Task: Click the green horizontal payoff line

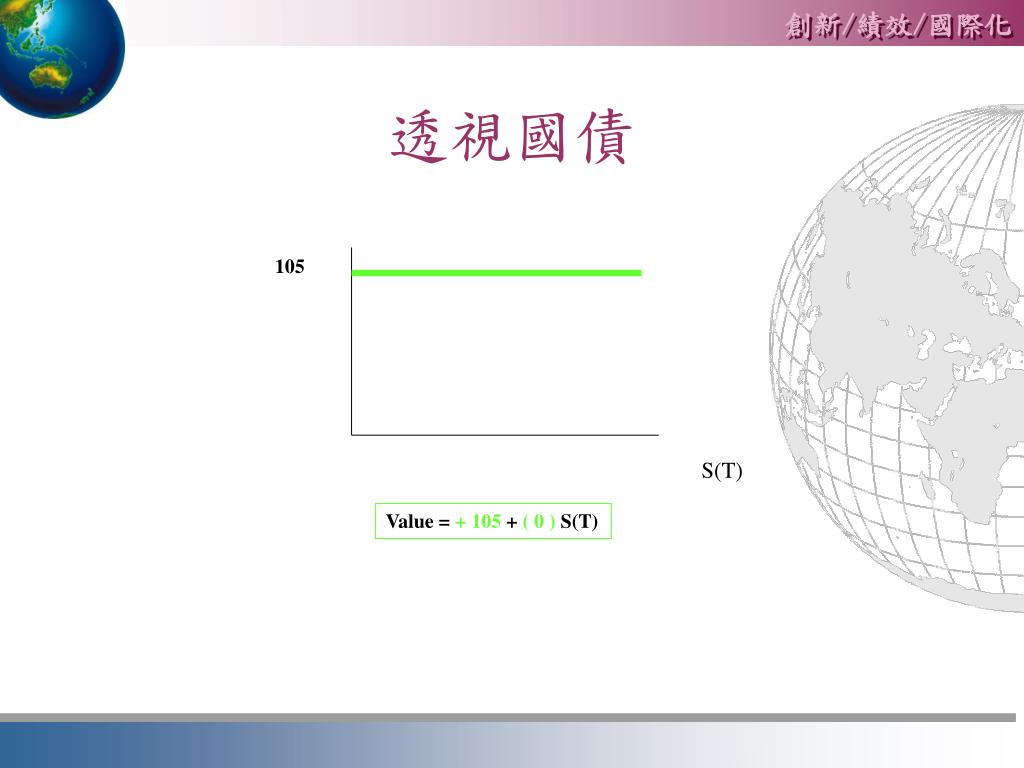Action: (496, 272)
